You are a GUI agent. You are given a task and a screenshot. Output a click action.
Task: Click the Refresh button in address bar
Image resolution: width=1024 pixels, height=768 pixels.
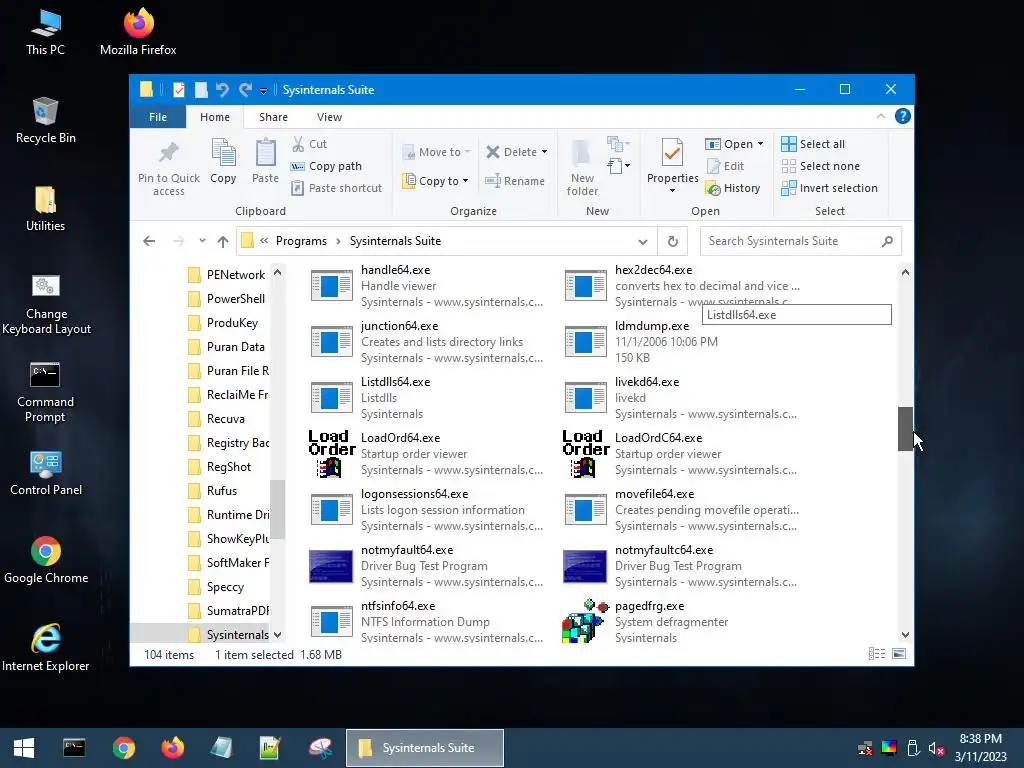click(x=673, y=241)
